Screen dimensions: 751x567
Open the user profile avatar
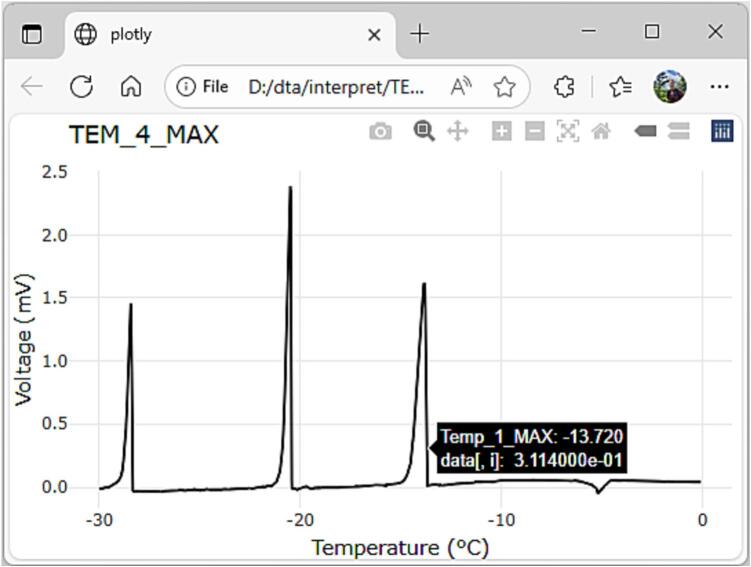pyautogui.click(x=670, y=87)
